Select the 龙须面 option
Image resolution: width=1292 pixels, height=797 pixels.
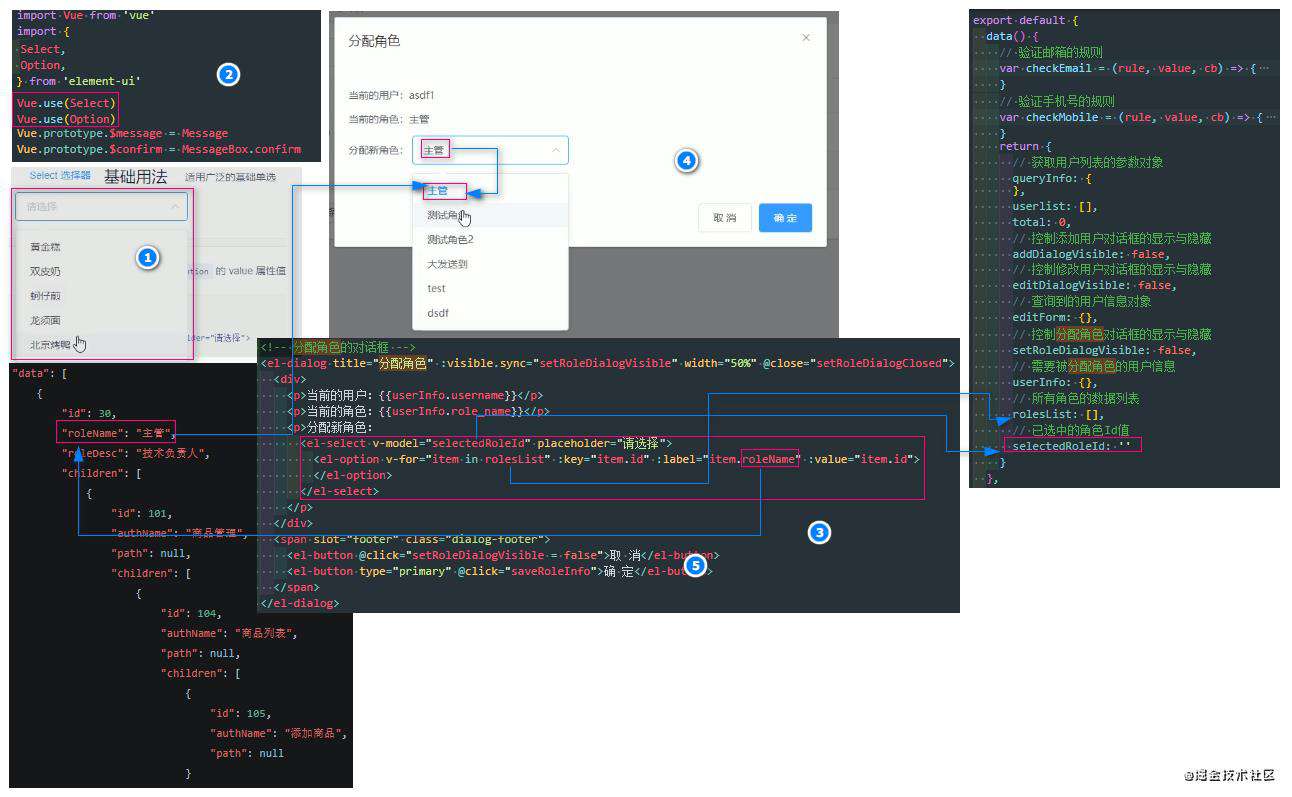pyautogui.click(x=45, y=320)
